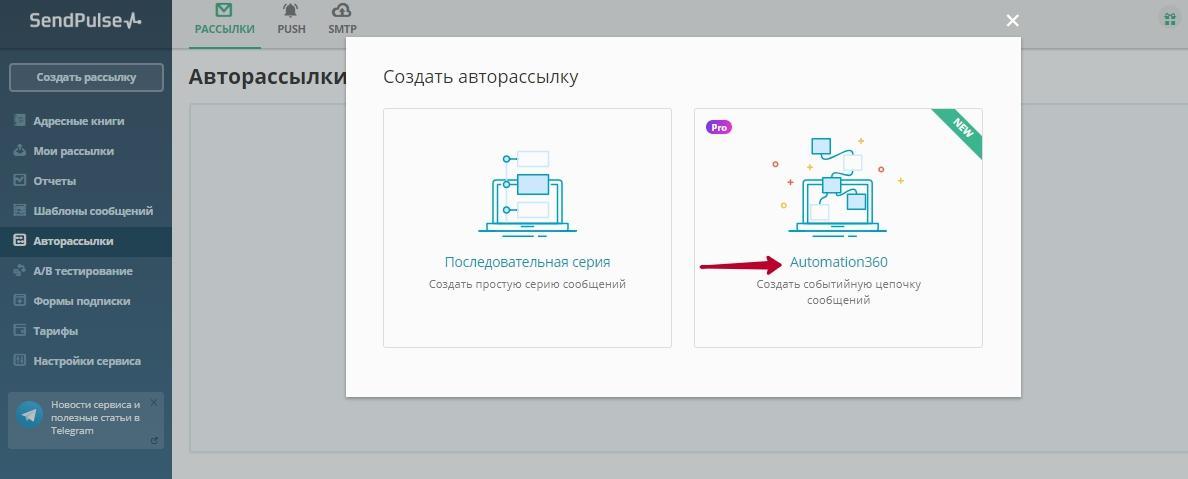Open the SMTP cloud icon
This screenshot has height=479, width=1188.
pos(342,11)
